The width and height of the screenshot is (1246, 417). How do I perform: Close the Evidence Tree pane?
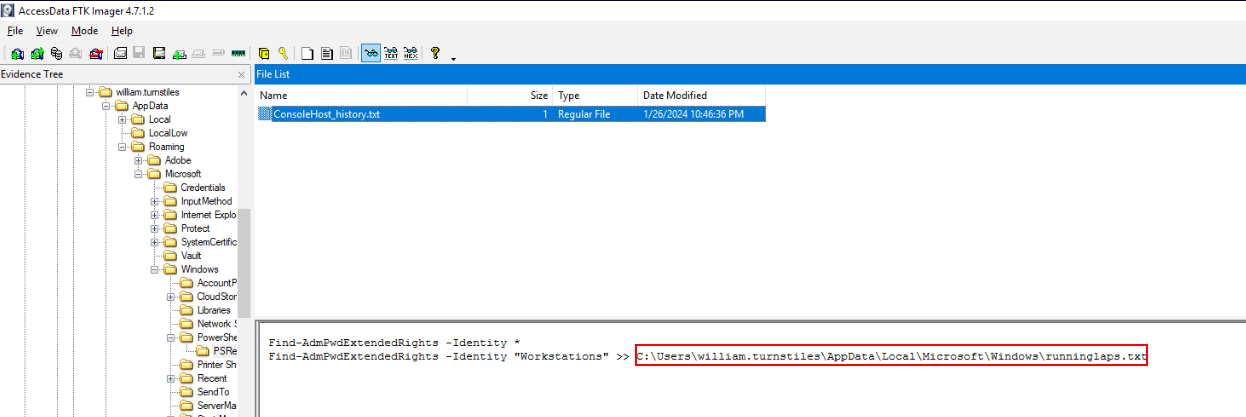point(241,75)
